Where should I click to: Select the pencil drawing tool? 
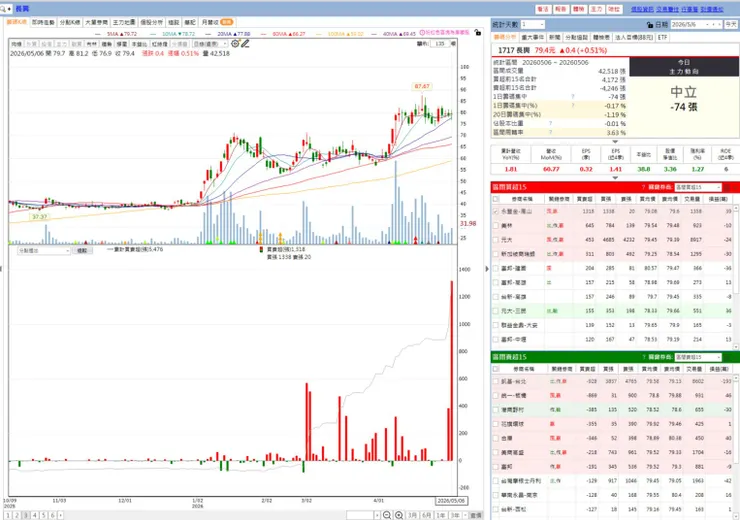[x=245, y=43]
